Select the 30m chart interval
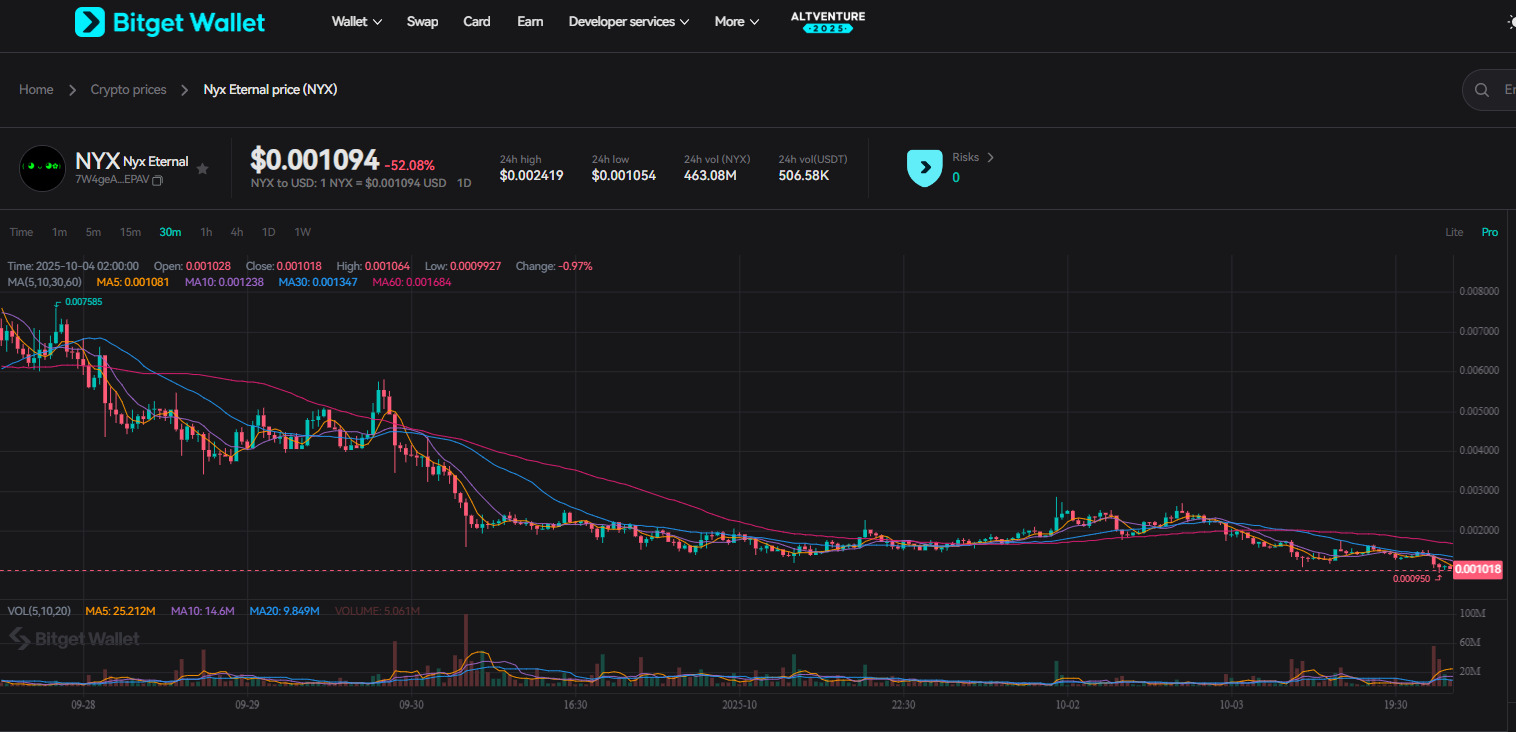This screenshot has width=1516, height=732. [170, 232]
